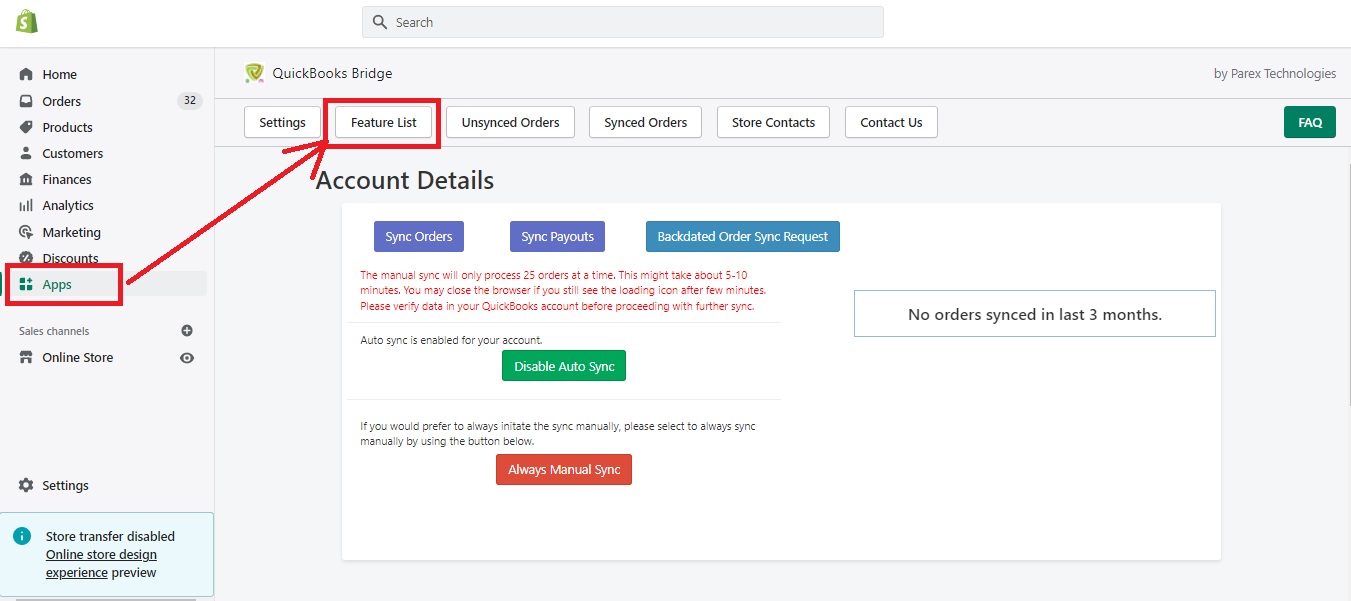Image resolution: width=1351 pixels, height=601 pixels.
Task: Open Online Store sales channel
Action: [x=77, y=357]
